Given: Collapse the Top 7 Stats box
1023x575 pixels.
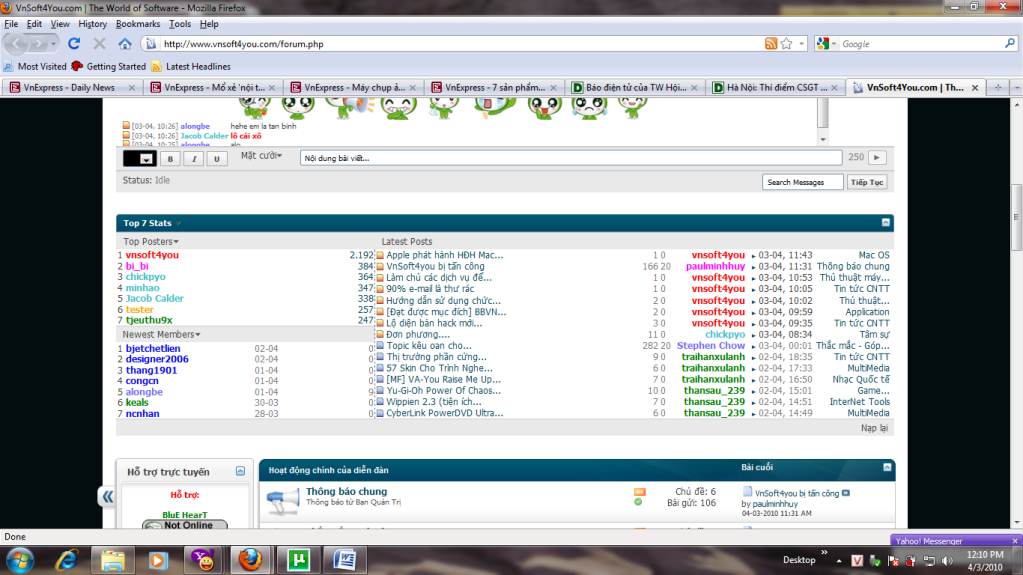Looking at the screenshot, I should pos(885,223).
